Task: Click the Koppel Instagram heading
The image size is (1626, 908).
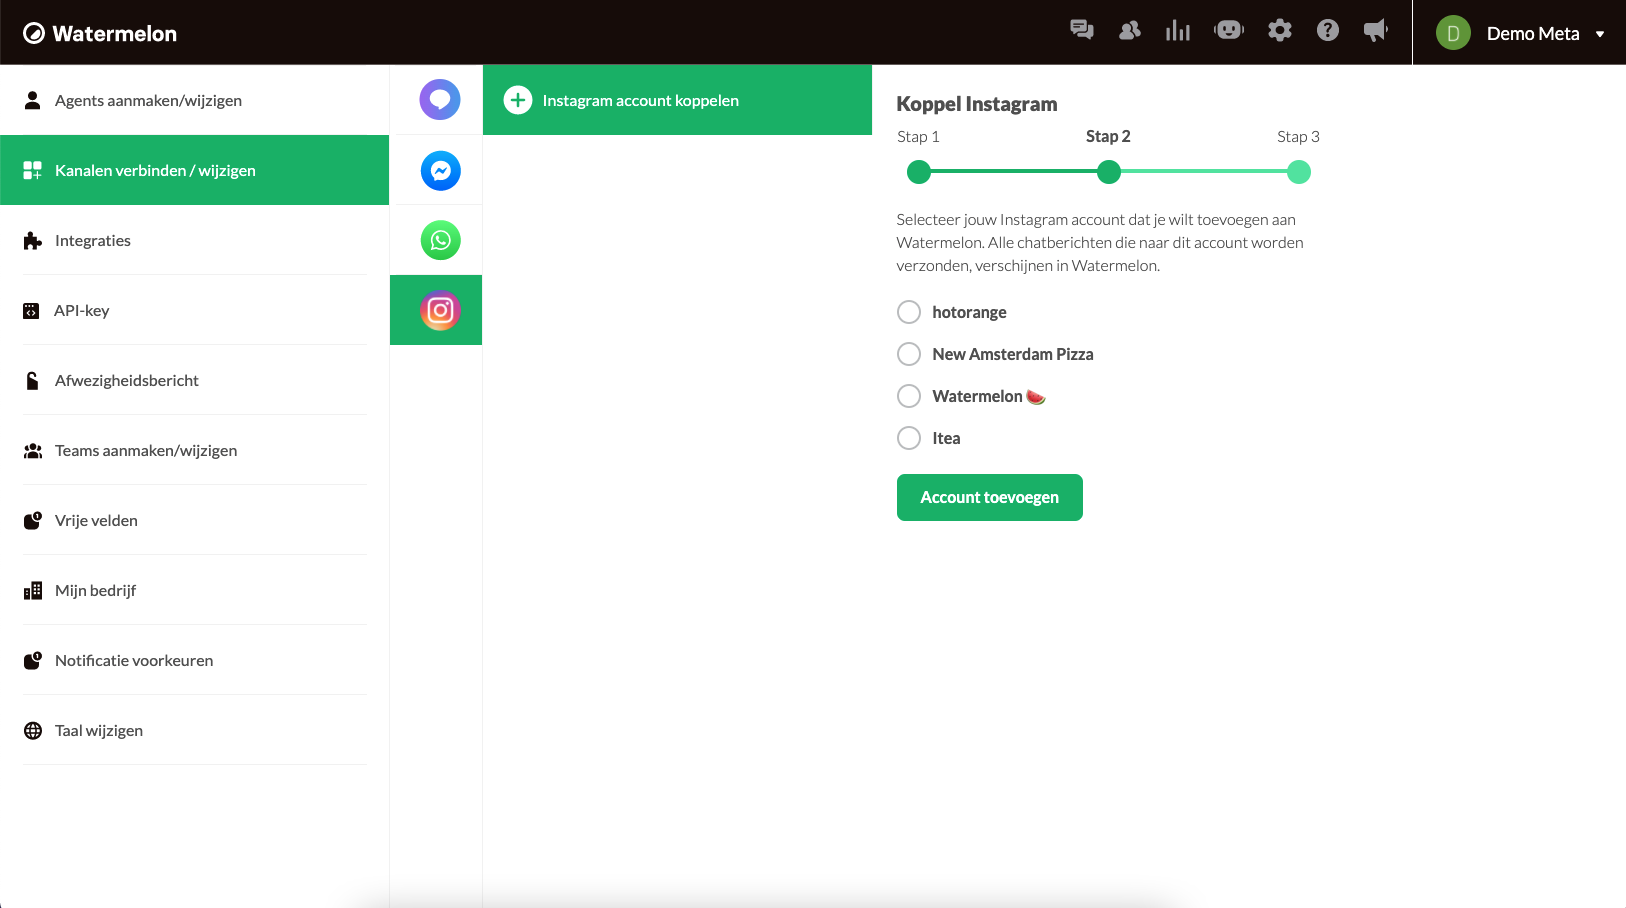Action: coord(977,104)
